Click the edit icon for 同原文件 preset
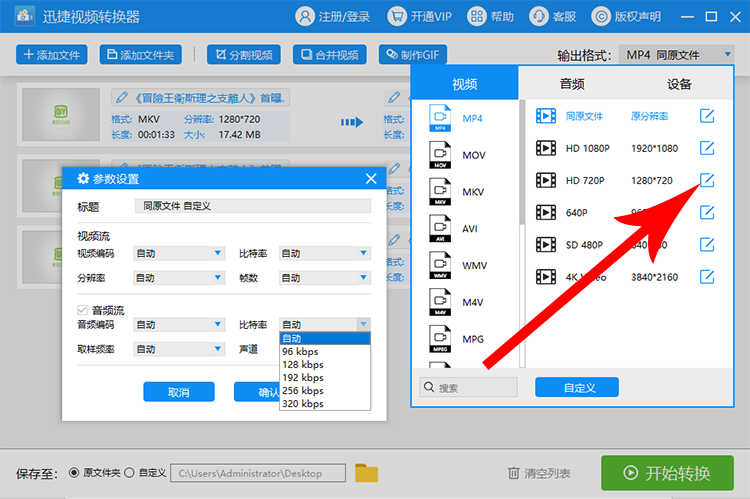The image size is (750, 499). 707,116
